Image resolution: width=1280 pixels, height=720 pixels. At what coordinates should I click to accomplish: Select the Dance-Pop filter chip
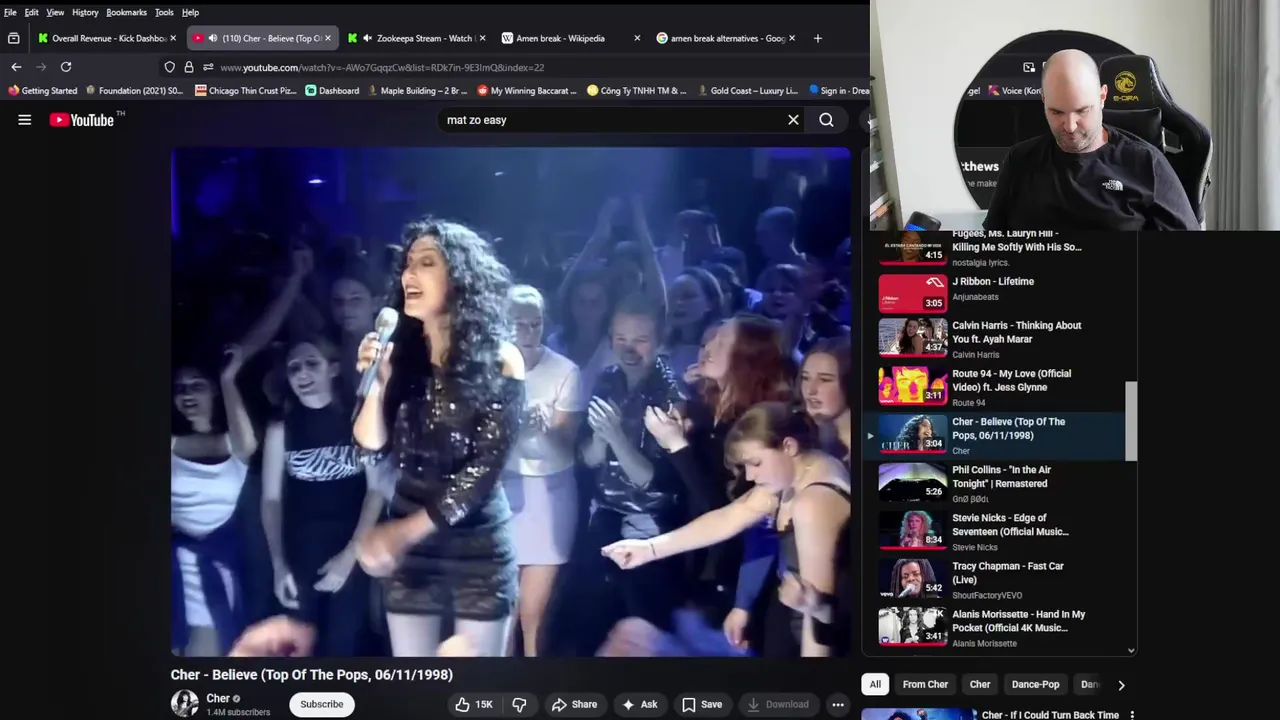click(x=1035, y=685)
